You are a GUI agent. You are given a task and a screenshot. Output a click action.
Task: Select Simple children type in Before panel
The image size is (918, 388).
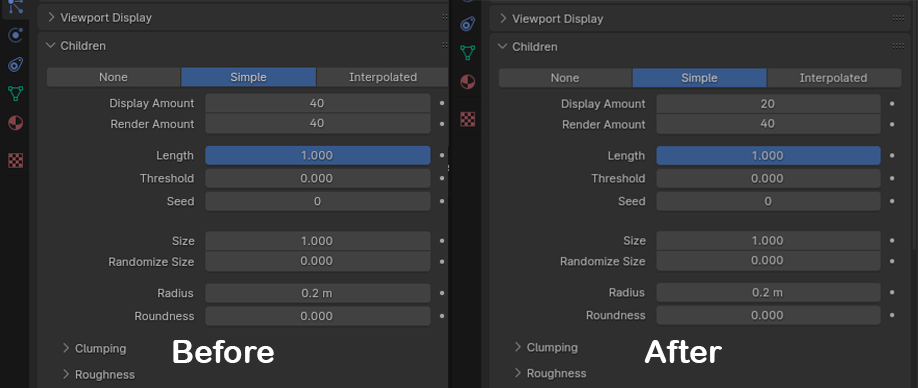[x=249, y=77]
